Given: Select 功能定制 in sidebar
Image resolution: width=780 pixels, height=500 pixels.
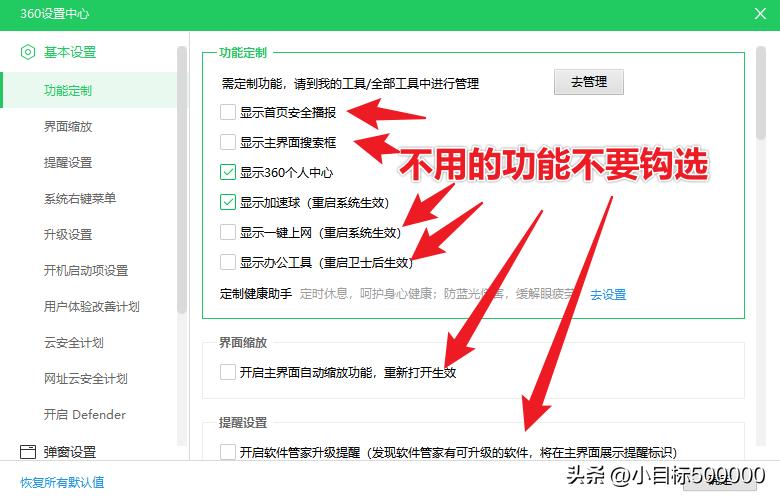Looking at the screenshot, I should pos(89,90).
